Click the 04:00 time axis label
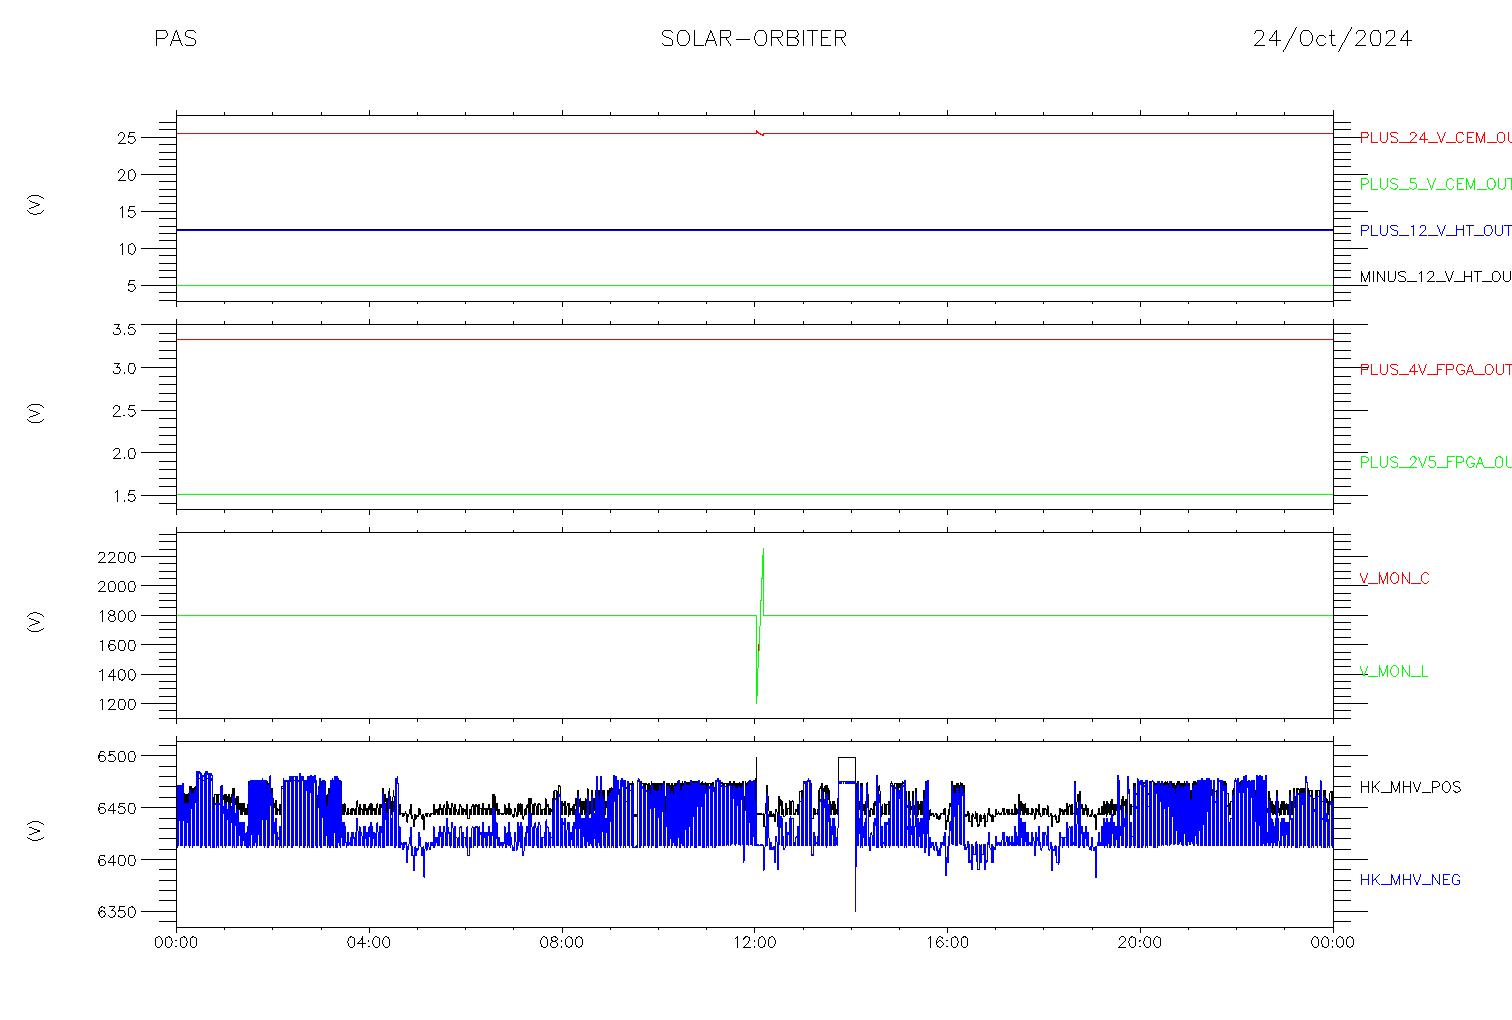The image size is (1512, 1020). (x=369, y=943)
